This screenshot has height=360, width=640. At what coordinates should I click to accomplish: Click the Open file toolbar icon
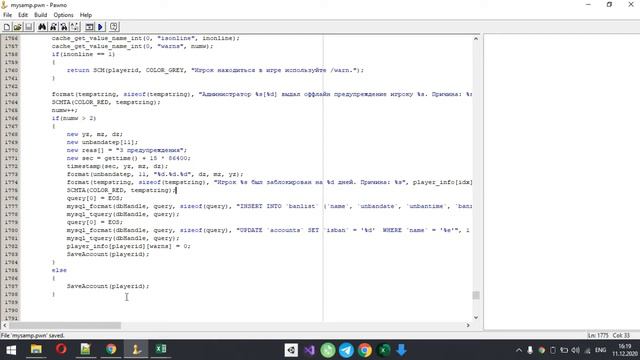[18, 27]
